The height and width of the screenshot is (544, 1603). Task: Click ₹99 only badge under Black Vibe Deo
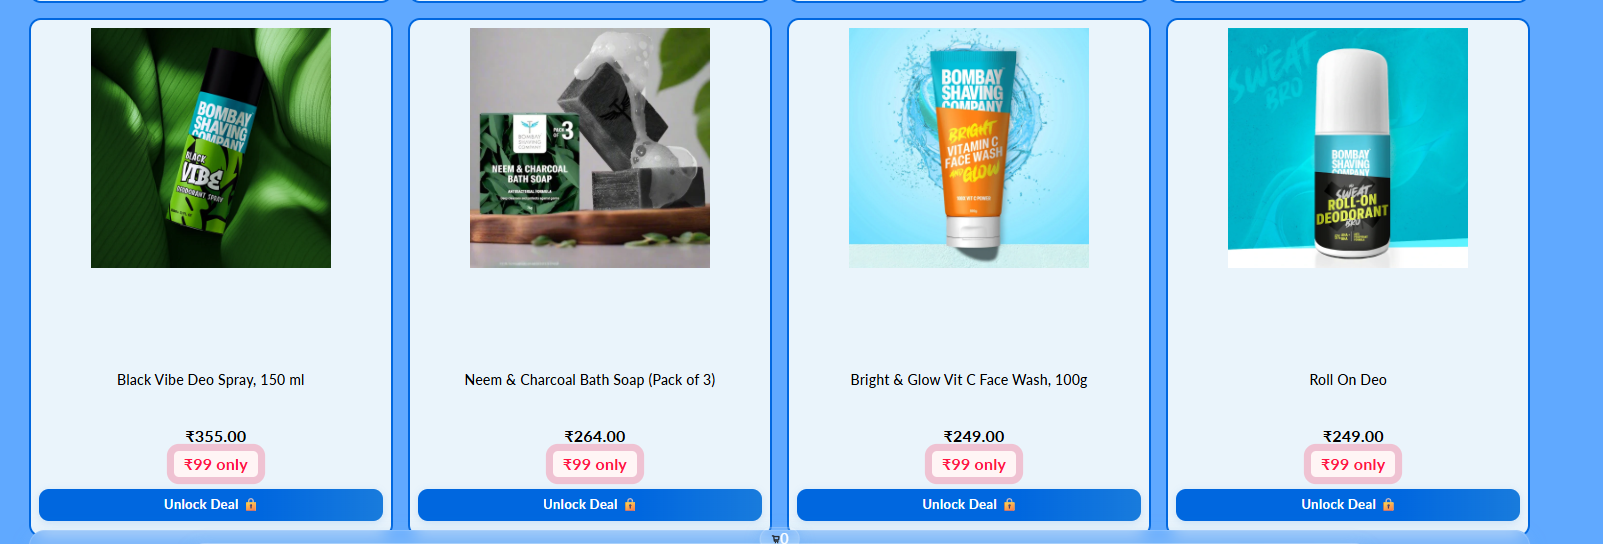pos(216,464)
